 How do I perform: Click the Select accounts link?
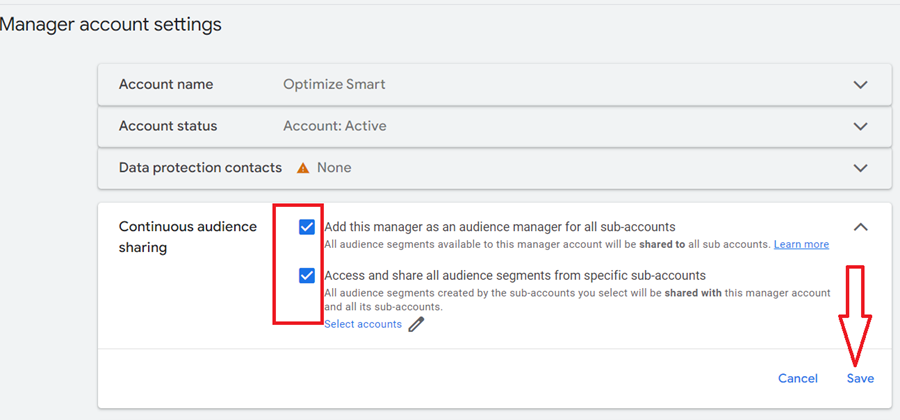(363, 324)
